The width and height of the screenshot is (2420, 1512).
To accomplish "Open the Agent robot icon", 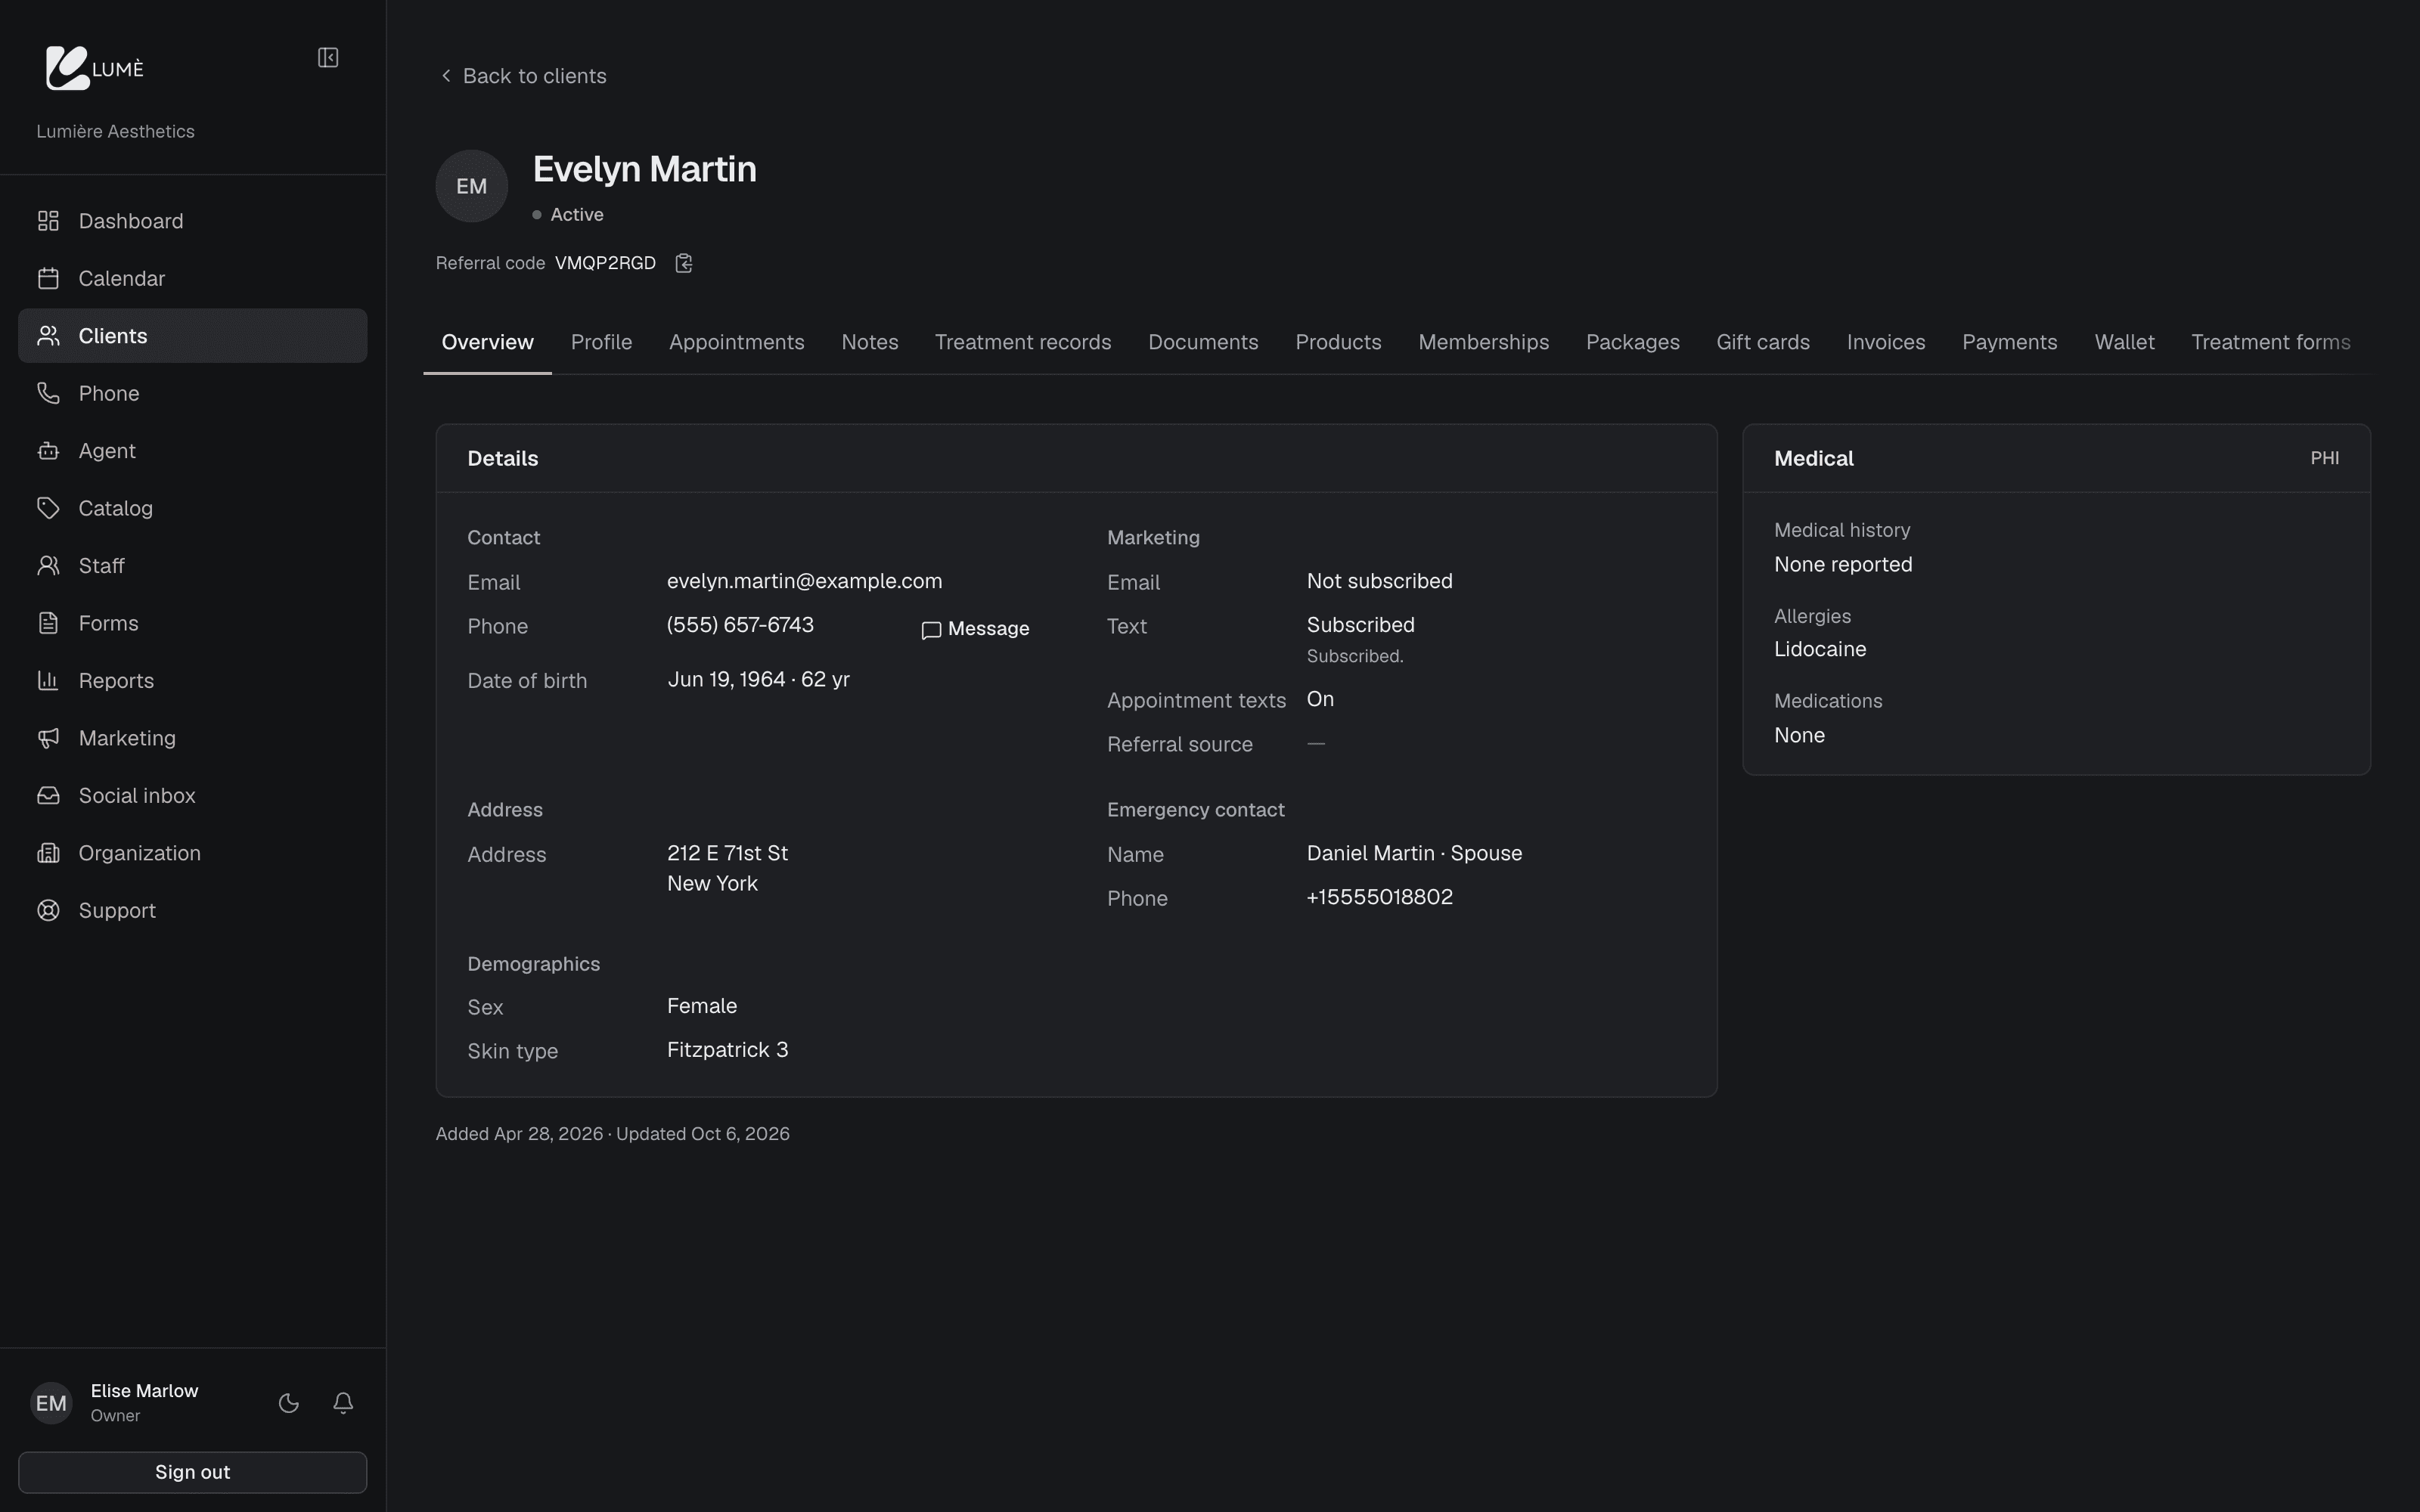I will click(x=48, y=451).
